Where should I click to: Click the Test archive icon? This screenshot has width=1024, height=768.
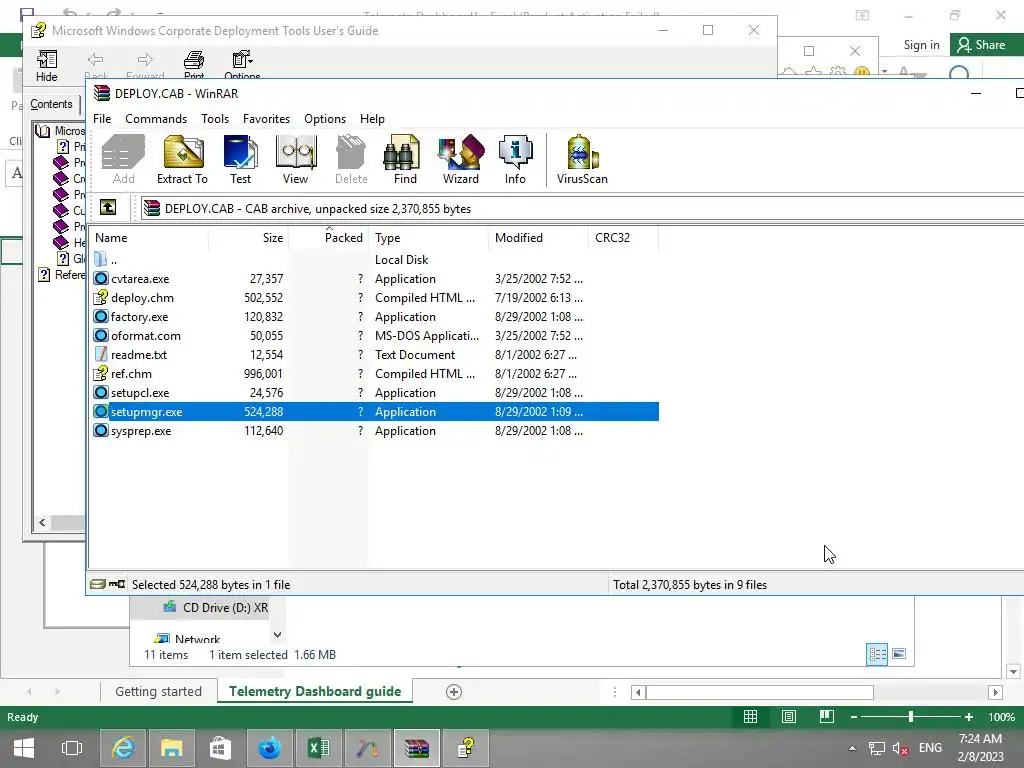pyautogui.click(x=240, y=159)
